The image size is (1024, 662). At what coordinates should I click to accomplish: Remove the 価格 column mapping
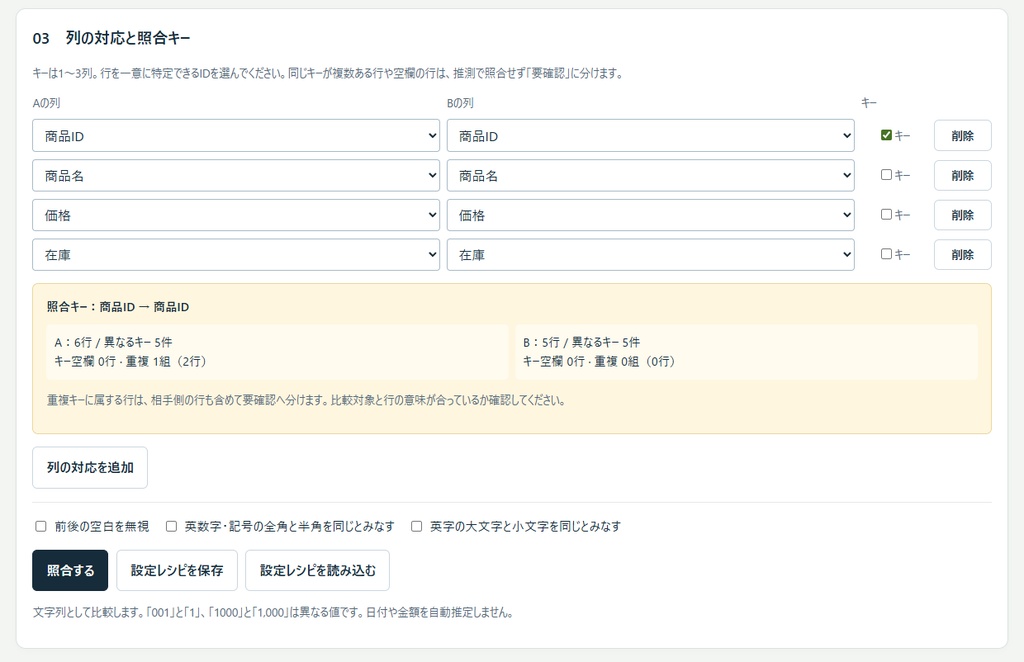coord(963,215)
